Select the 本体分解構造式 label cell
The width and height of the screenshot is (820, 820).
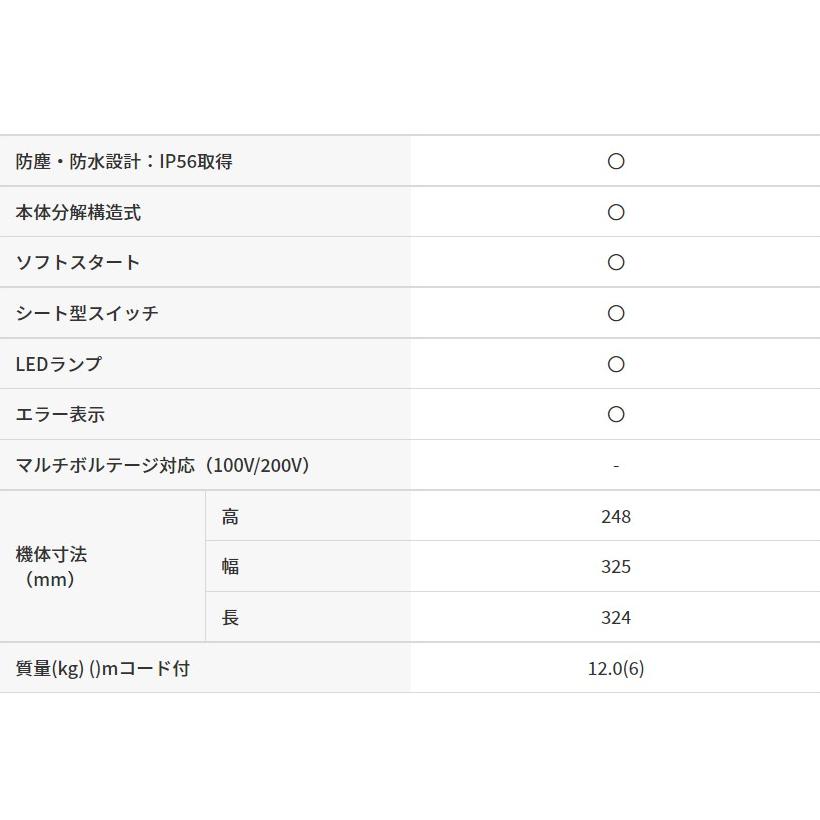[78, 212]
